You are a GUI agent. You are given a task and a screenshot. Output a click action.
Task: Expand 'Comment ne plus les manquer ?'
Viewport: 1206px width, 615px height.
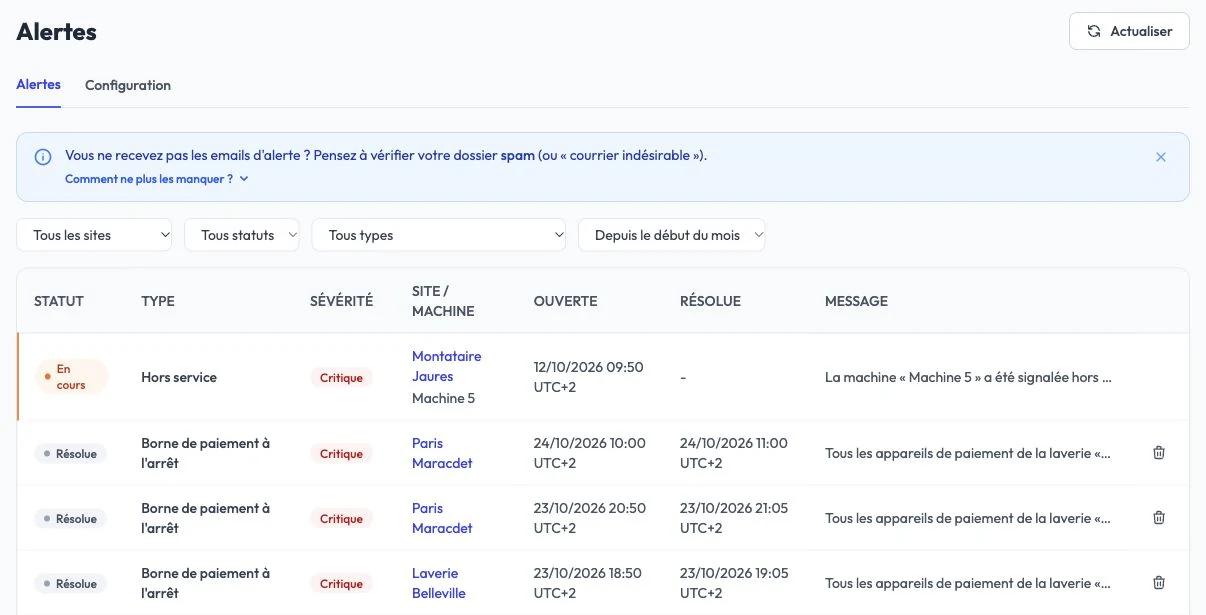point(156,179)
